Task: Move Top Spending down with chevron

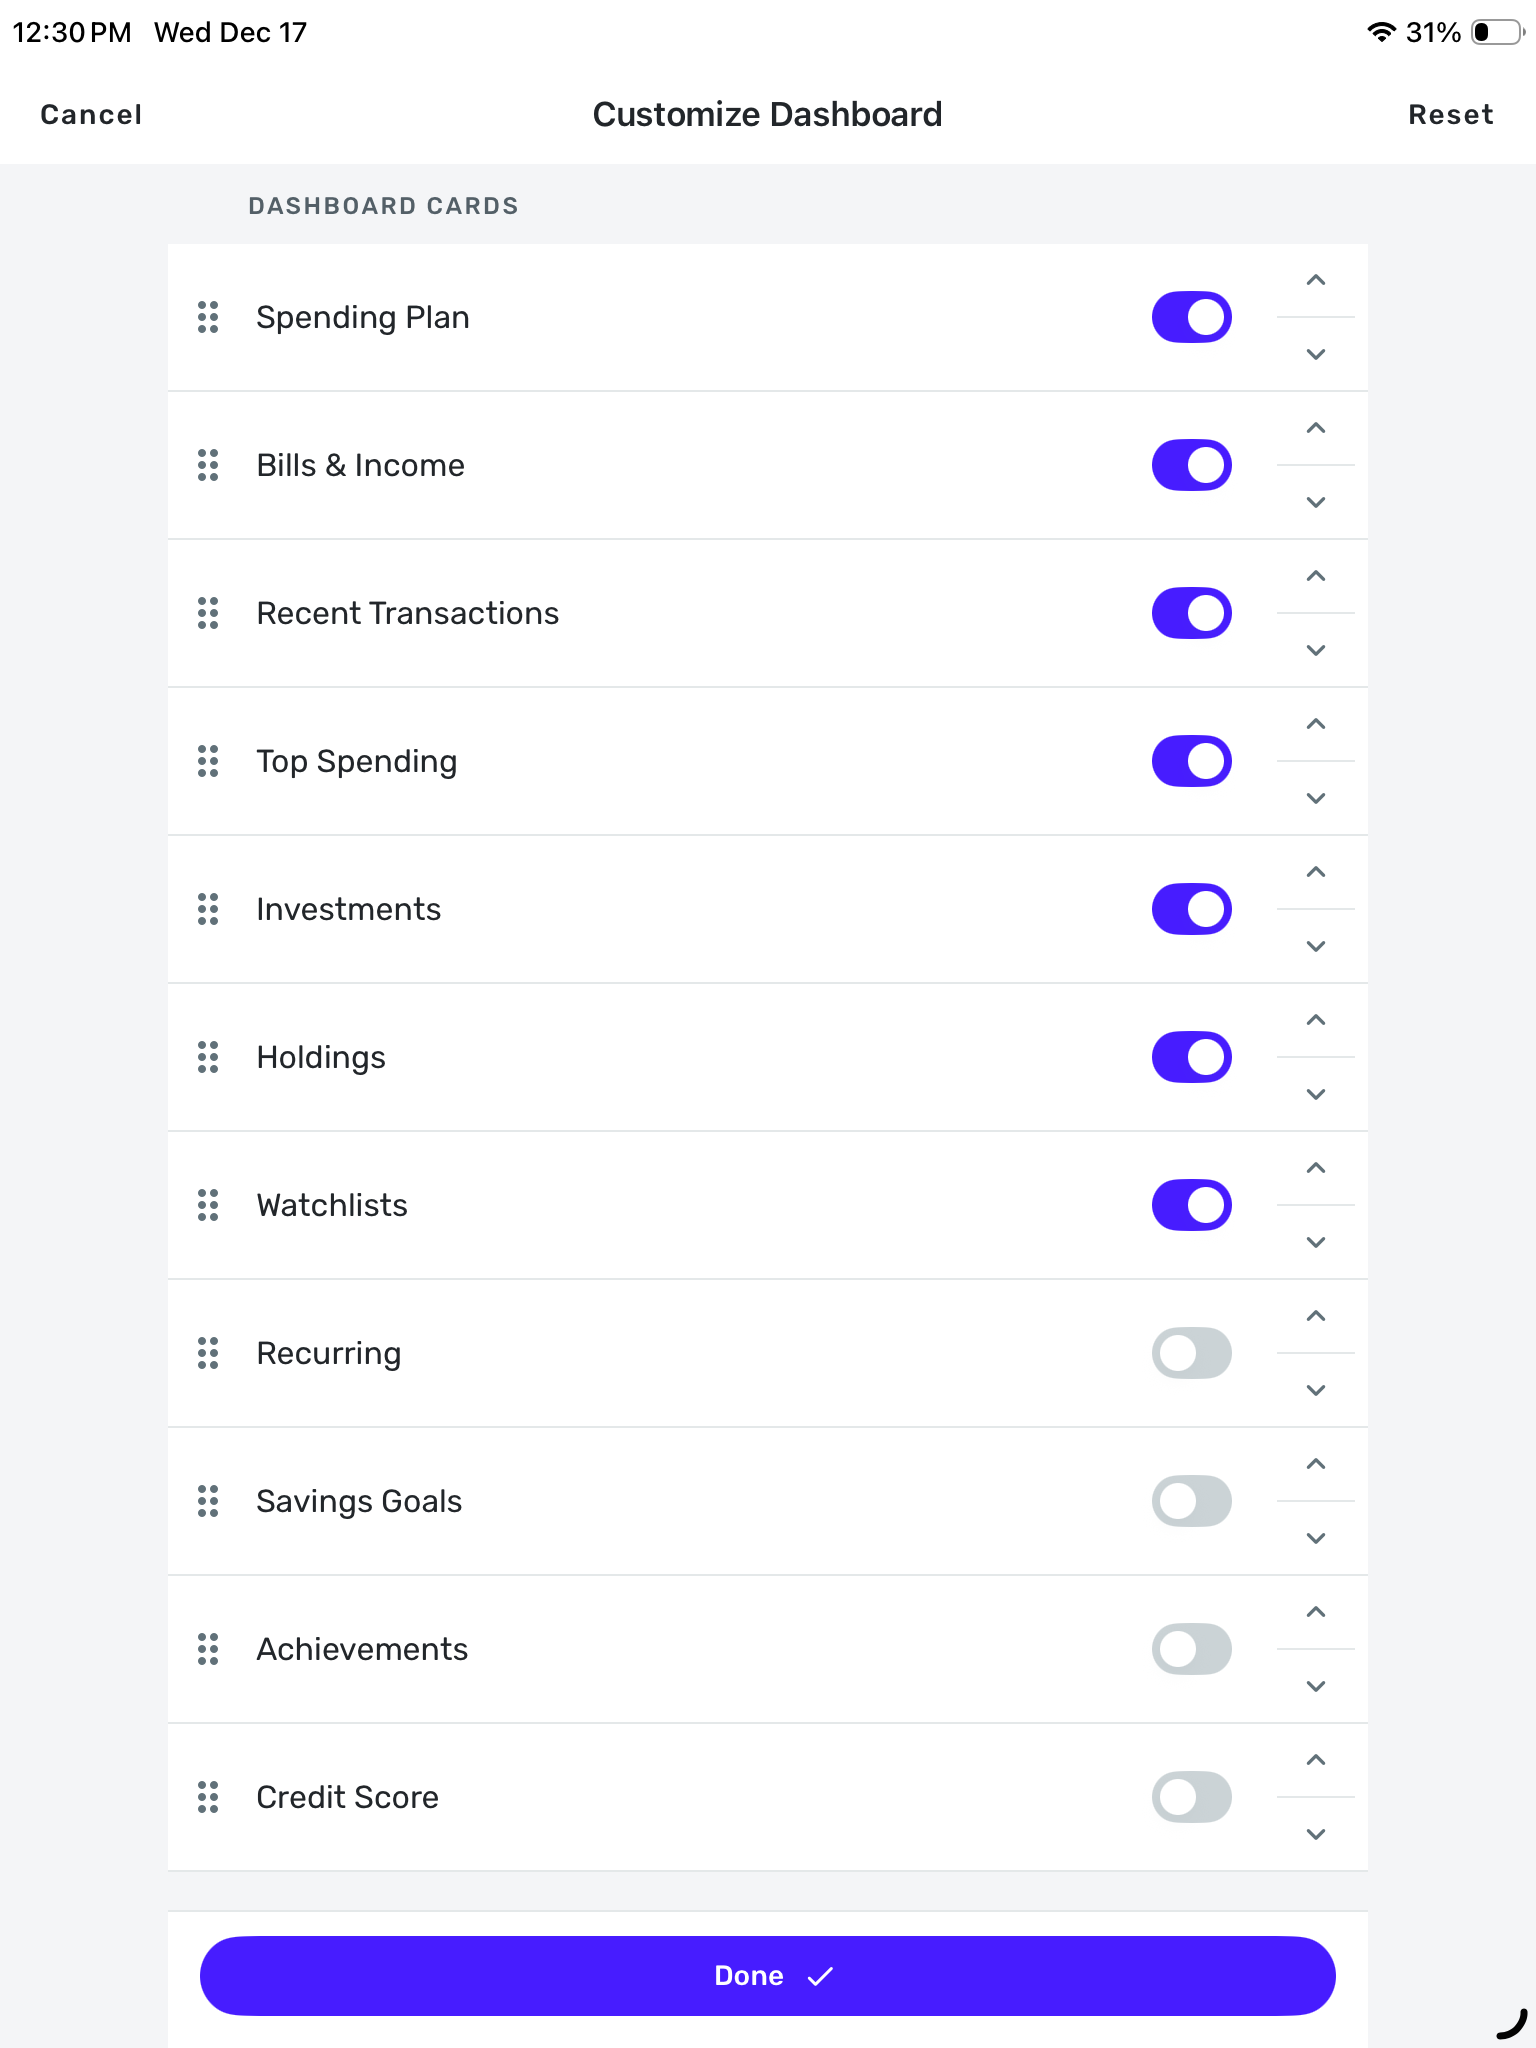Action: pos(1316,798)
